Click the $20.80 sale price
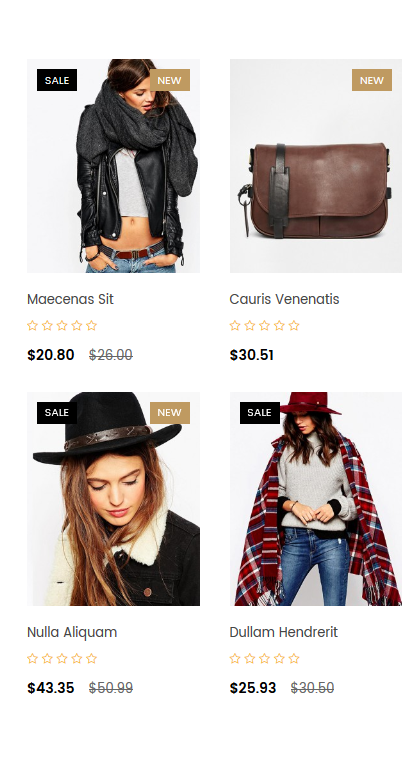This screenshot has width=418, height=761. pyautogui.click(x=51, y=355)
